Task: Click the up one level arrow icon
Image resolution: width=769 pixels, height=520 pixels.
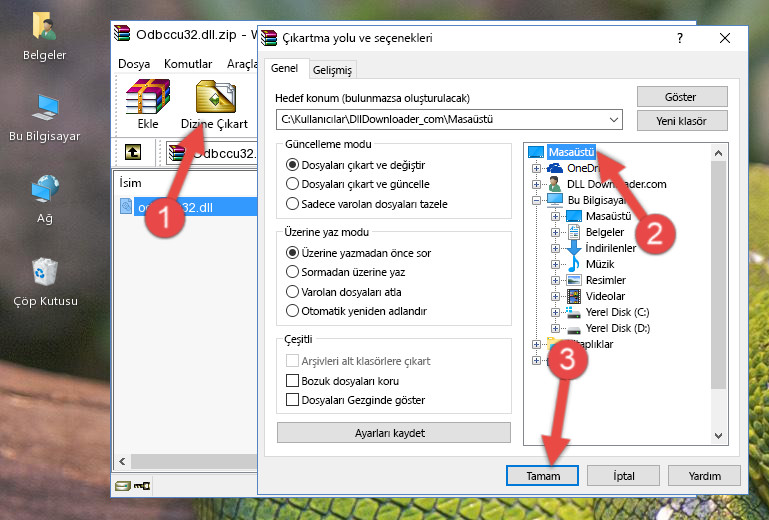Action: click(x=133, y=152)
